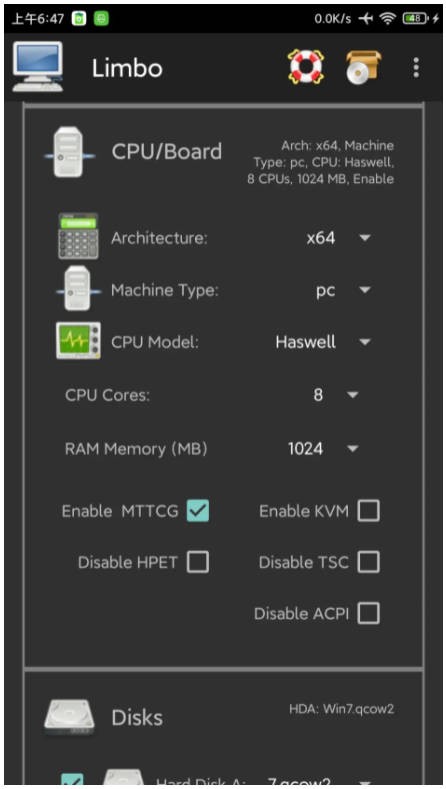Screen dimensions: 446x789
Task: Tick the Disable TSC checkbox
Action: tap(368, 562)
